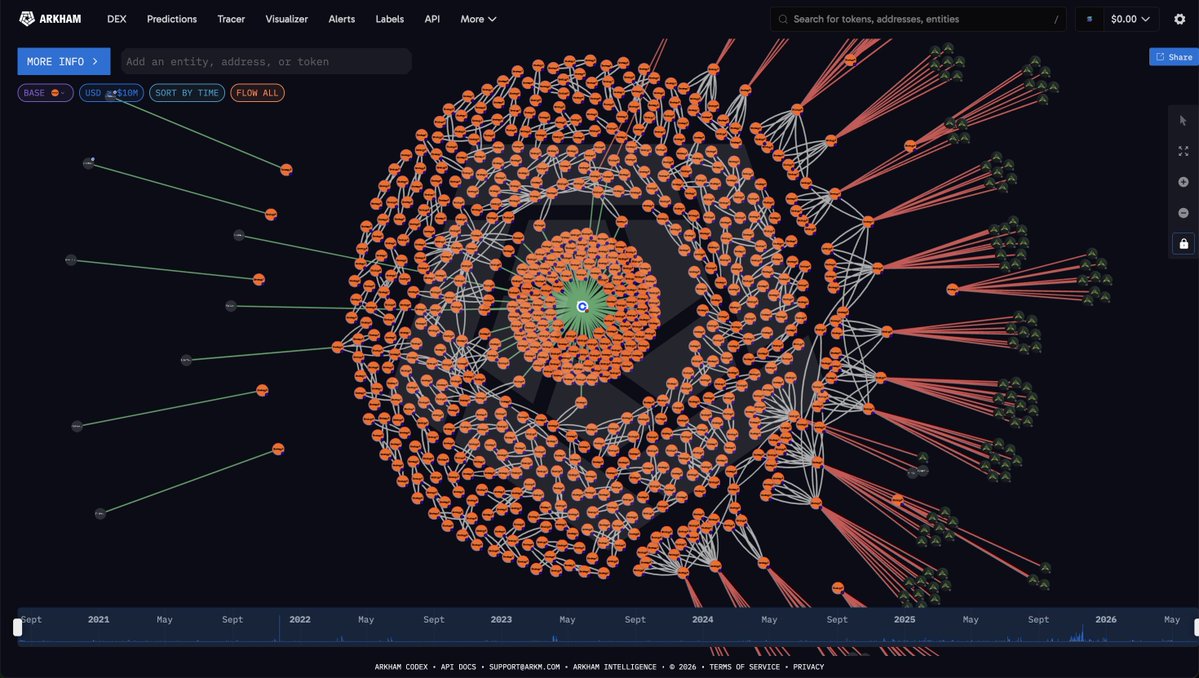Toggle SORT BY TIME option

(187, 93)
